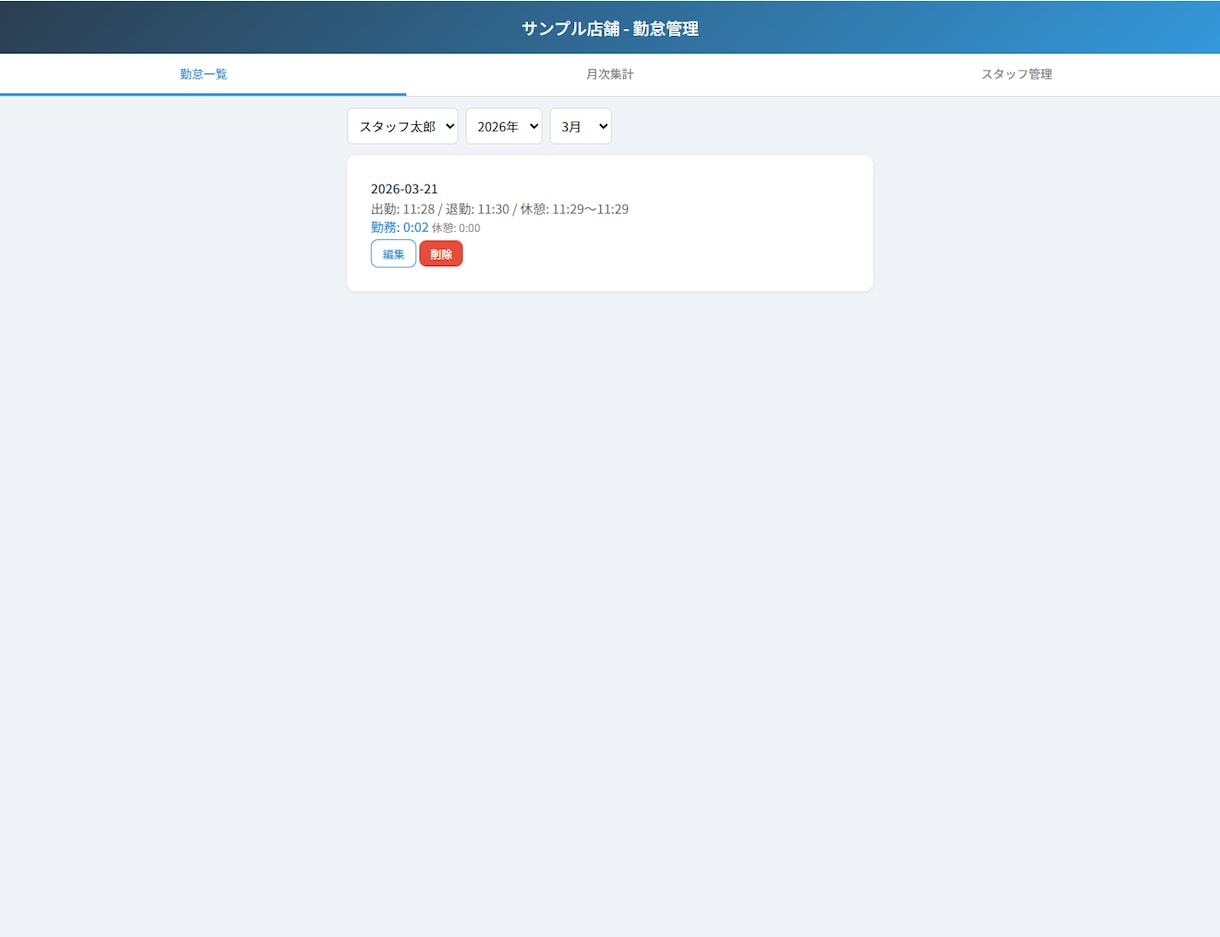This screenshot has width=1220, height=937.
Task: Click the 編集 button for 2026-03-21
Action: pyautogui.click(x=393, y=254)
